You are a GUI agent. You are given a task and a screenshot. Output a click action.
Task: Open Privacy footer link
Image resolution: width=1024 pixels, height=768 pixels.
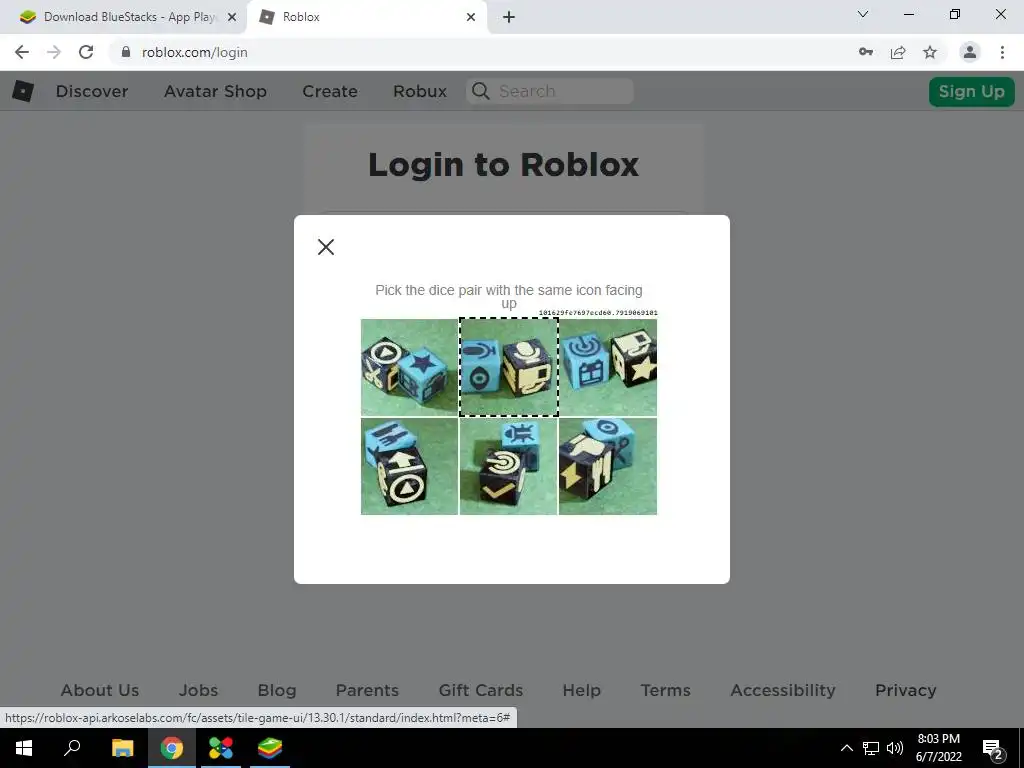(x=906, y=690)
